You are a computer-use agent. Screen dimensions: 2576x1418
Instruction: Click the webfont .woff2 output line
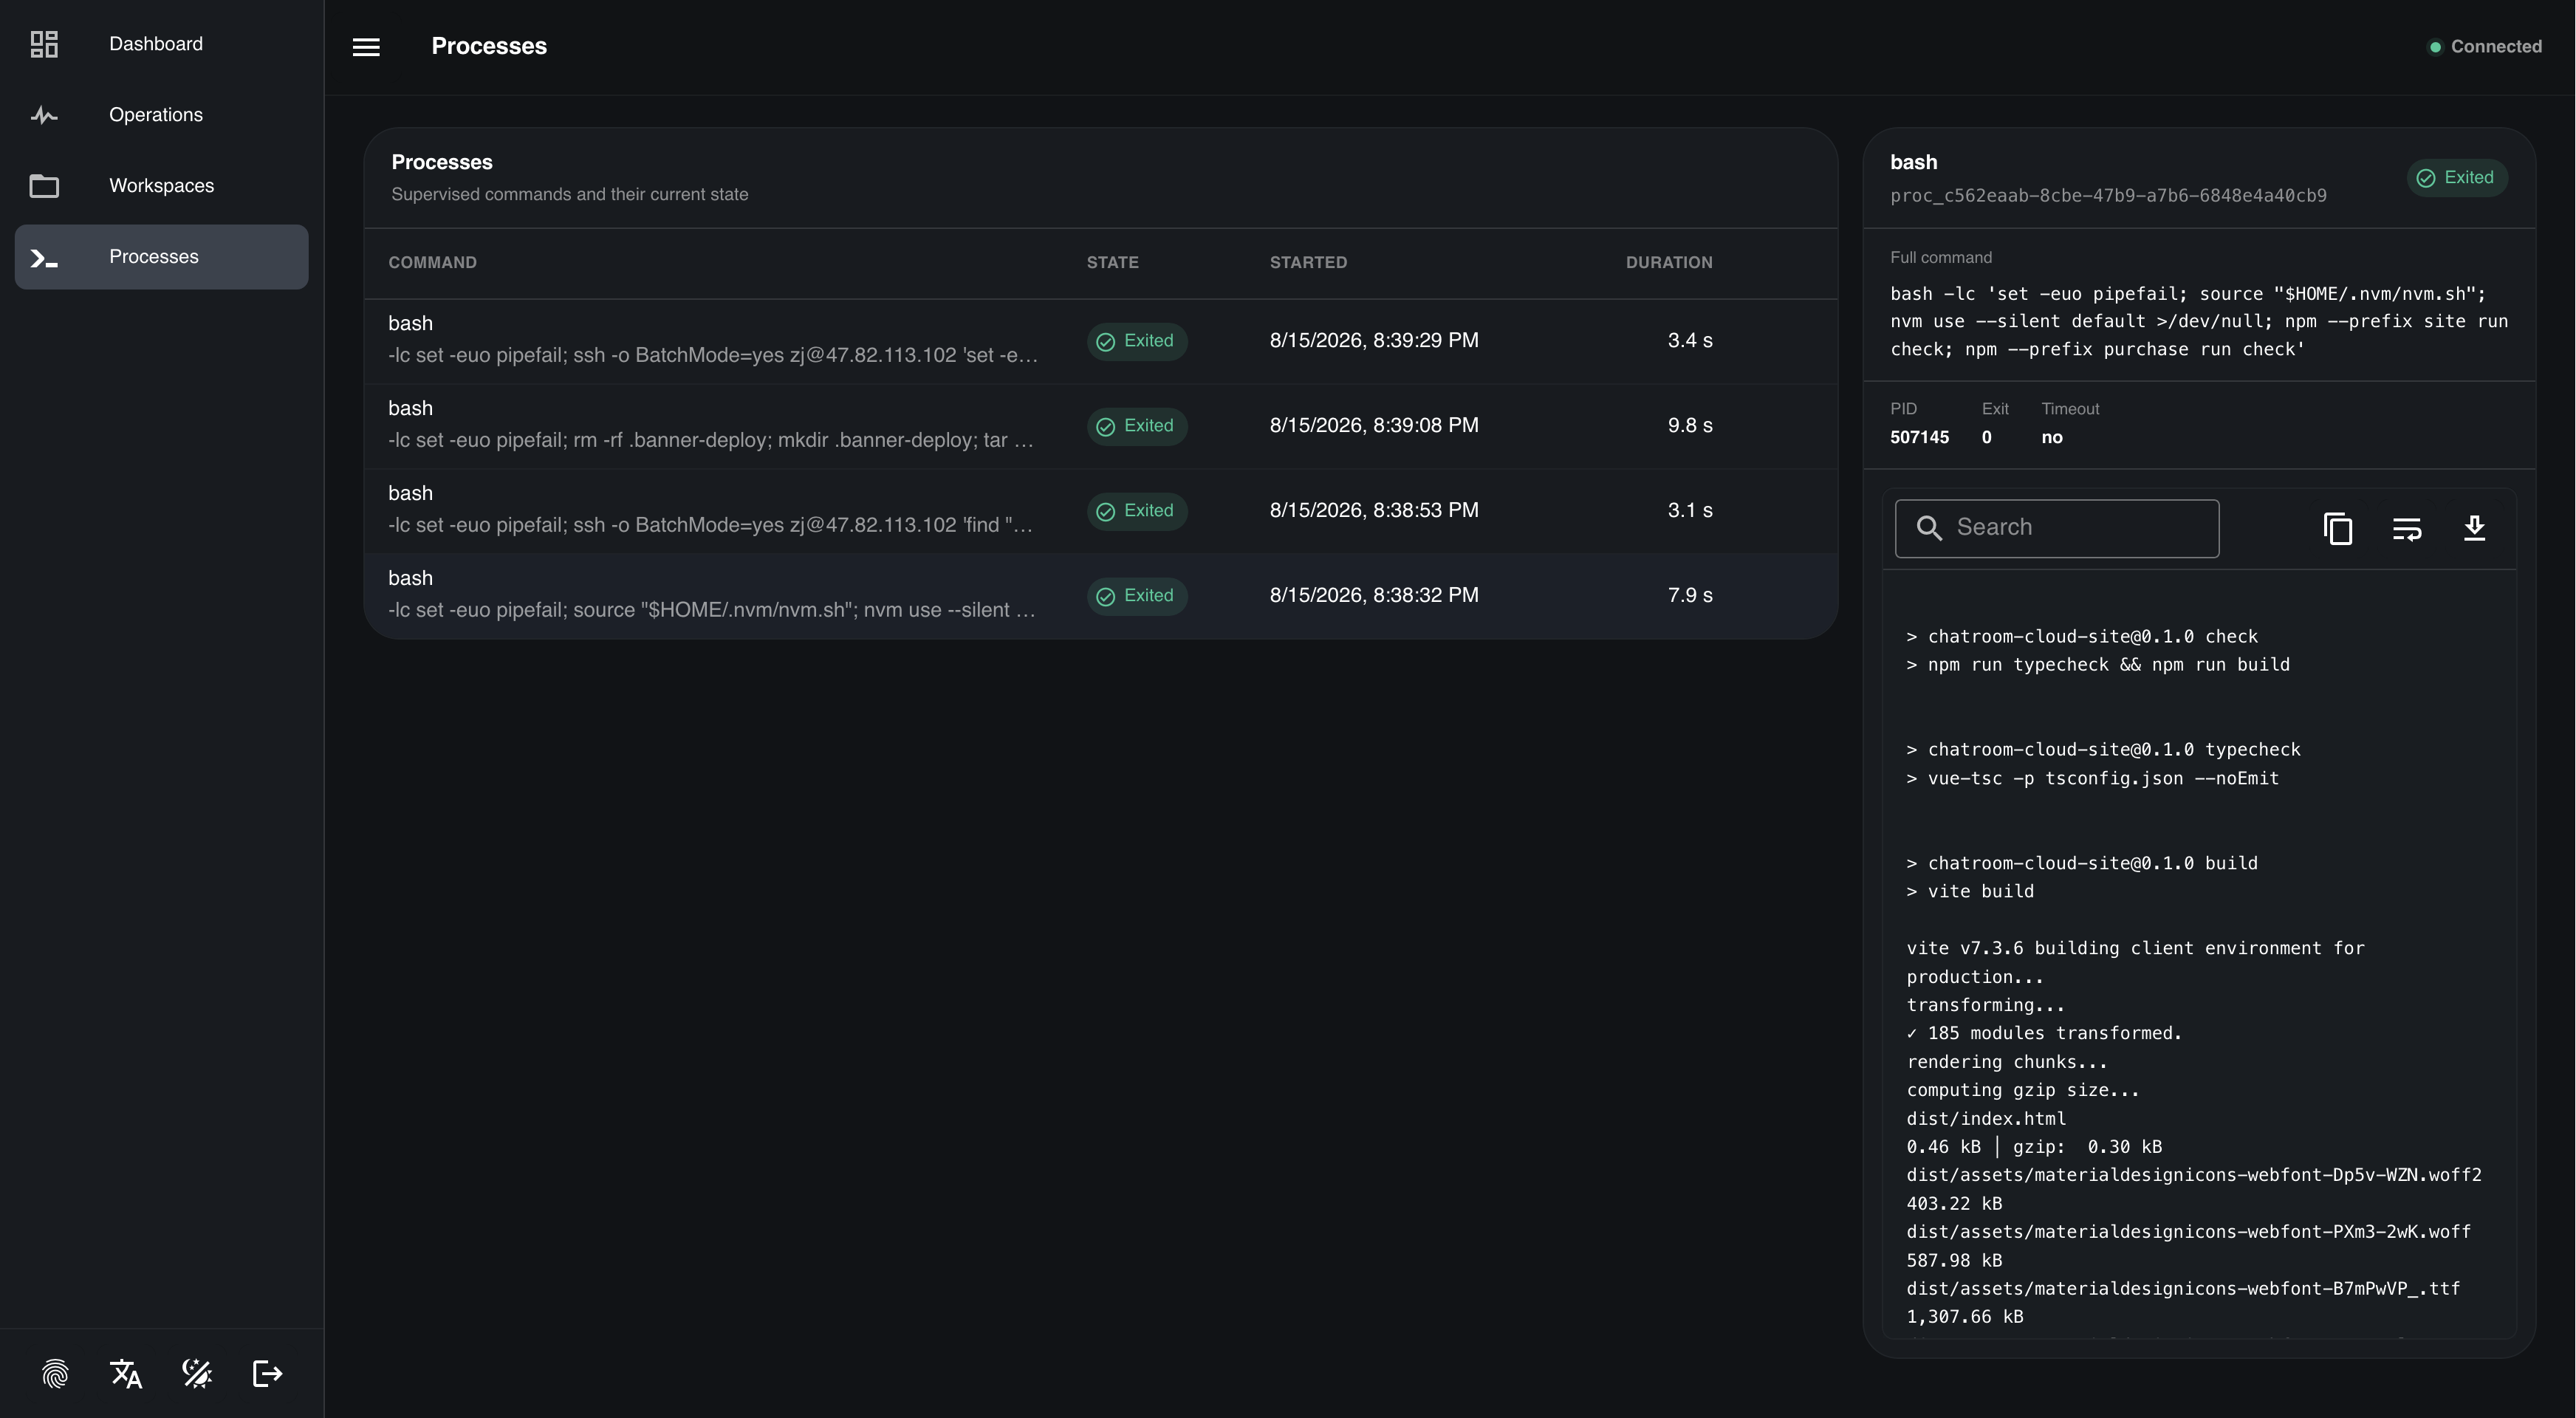[2194, 1176]
